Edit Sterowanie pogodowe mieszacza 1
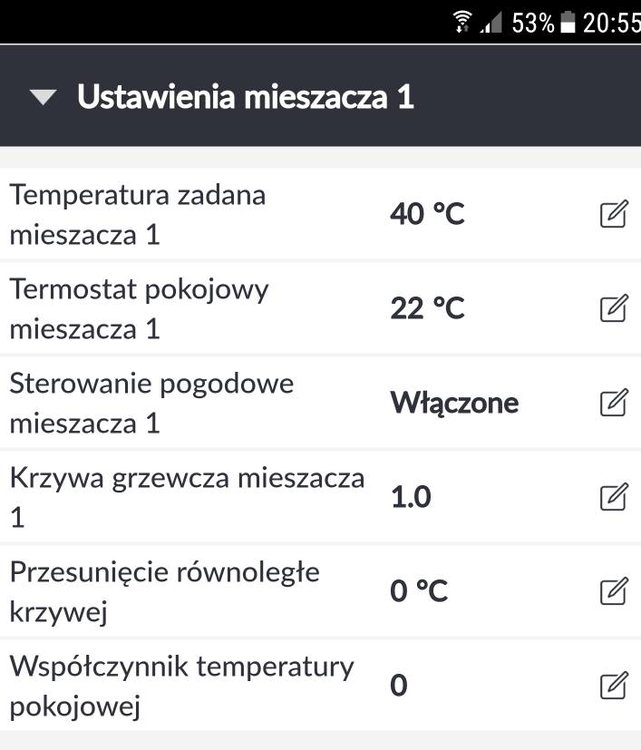Image resolution: width=641 pixels, height=750 pixels. coord(613,403)
